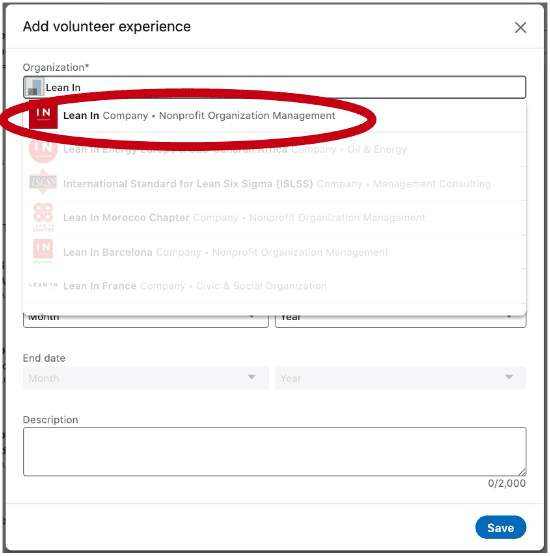
Task: Click the Organization text field containing Lean In
Action: (x=274, y=87)
